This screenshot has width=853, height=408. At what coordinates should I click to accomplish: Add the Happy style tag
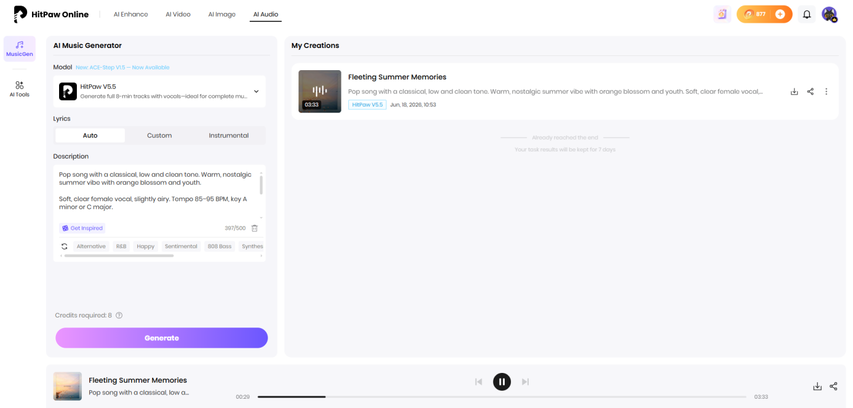tap(145, 246)
